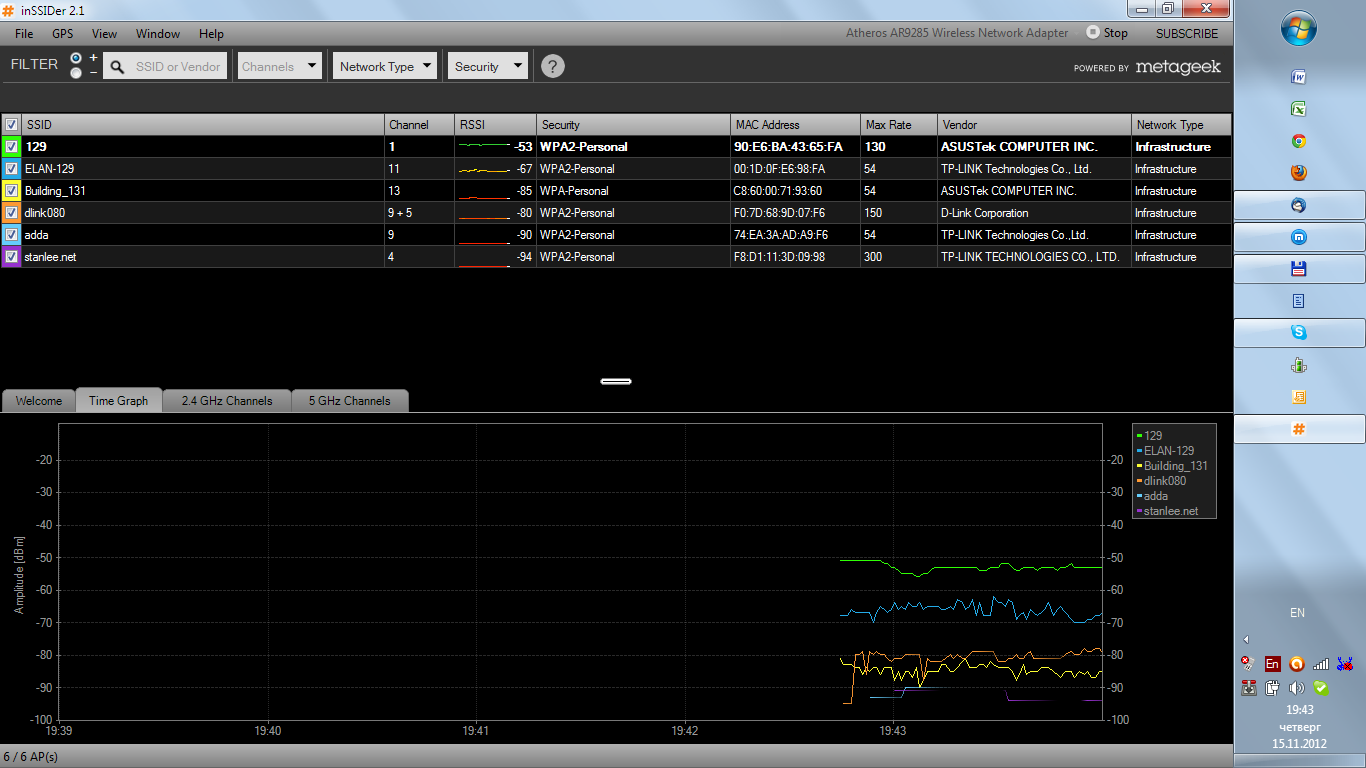Open the Channels filter dropdown
1366x768 pixels.
pos(279,65)
